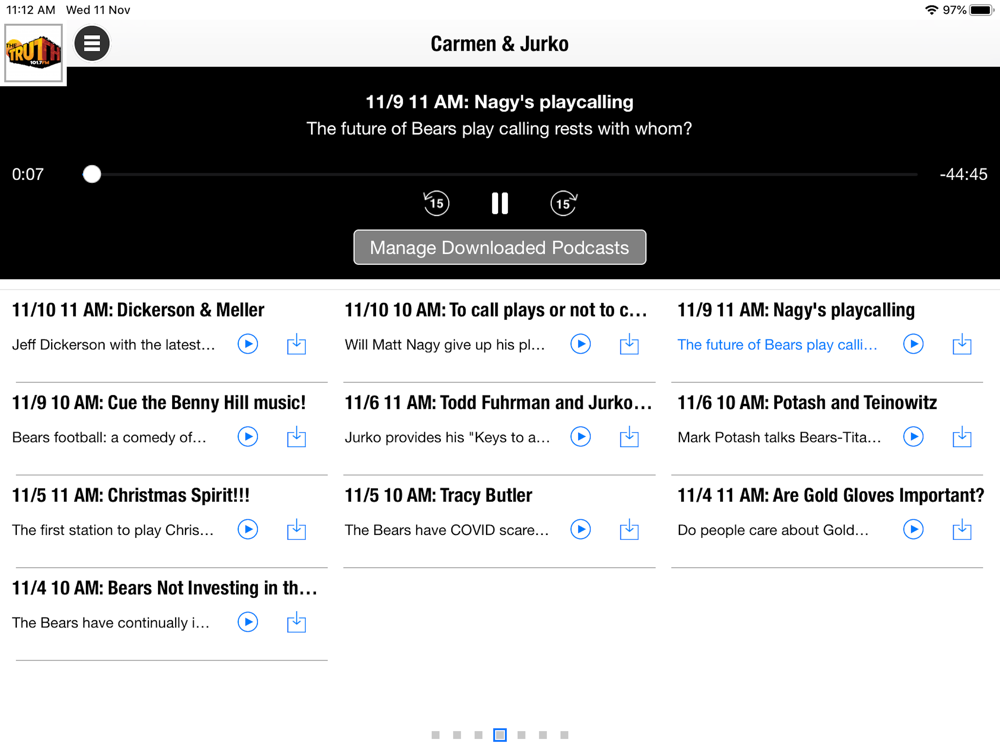
Task: Download Cue the Benny Hill music episode
Action: (297, 437)
